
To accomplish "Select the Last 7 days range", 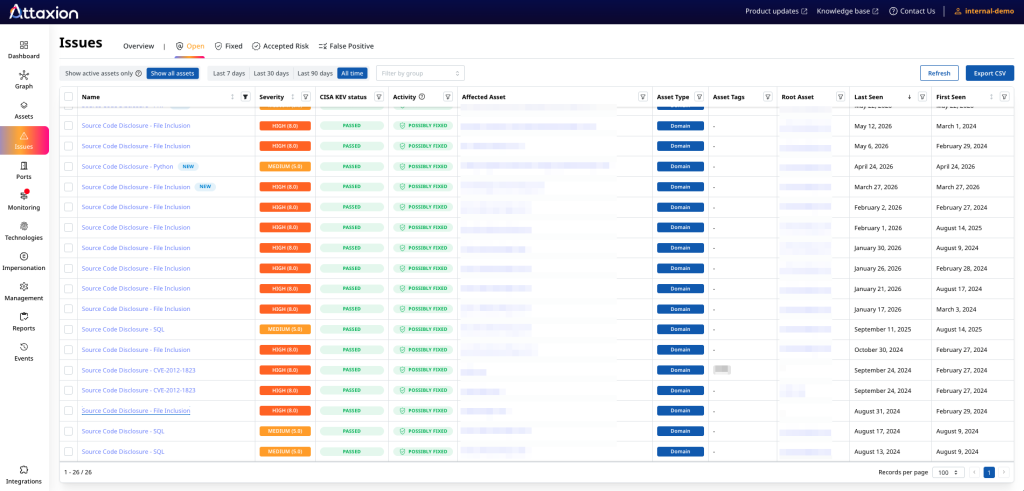I will coord(229,73).
